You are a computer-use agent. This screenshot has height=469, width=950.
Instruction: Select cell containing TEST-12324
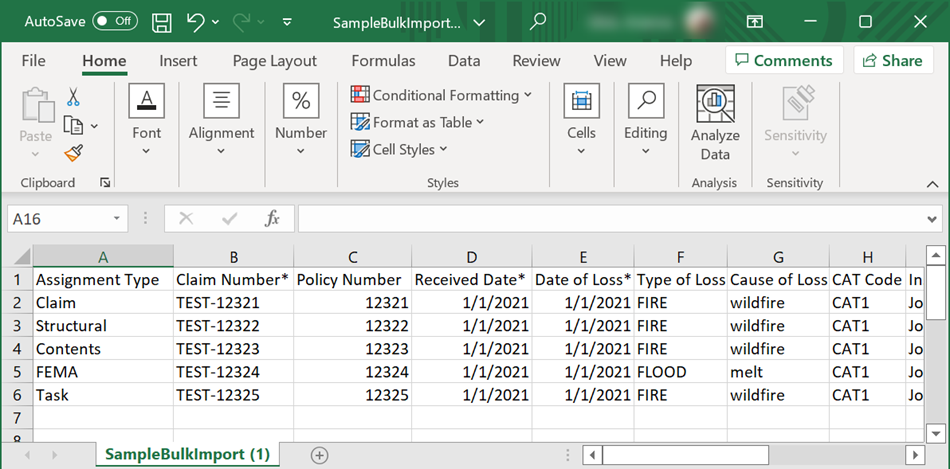point(232,372)
